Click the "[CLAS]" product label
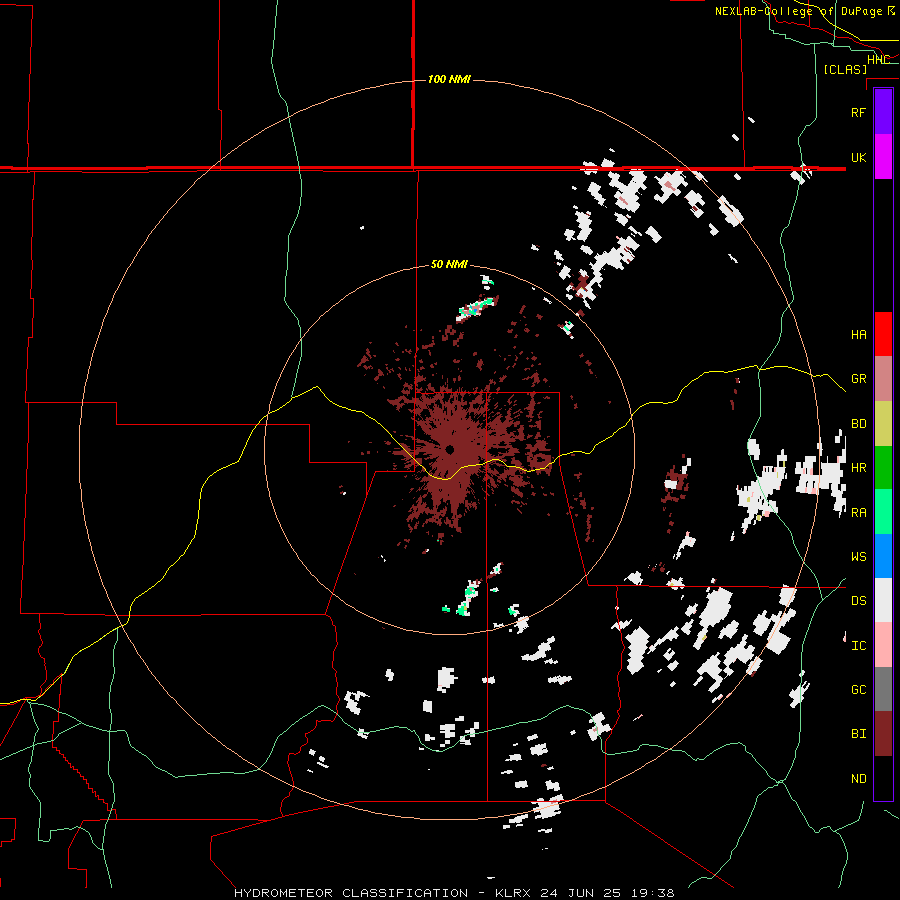The height and width of the screenshot is (900, 900). (x=845, y=69)
